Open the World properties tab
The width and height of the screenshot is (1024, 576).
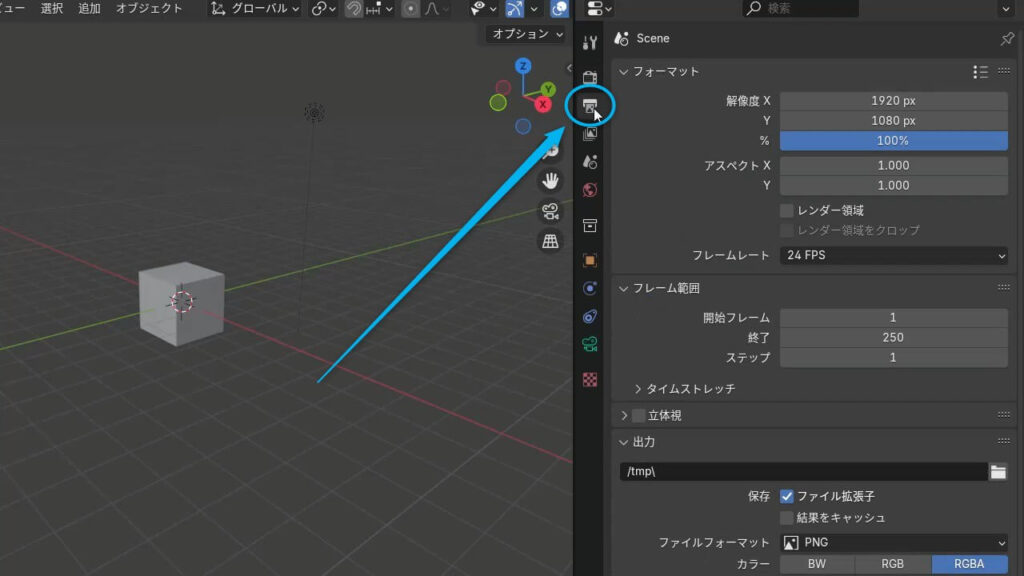590,190
